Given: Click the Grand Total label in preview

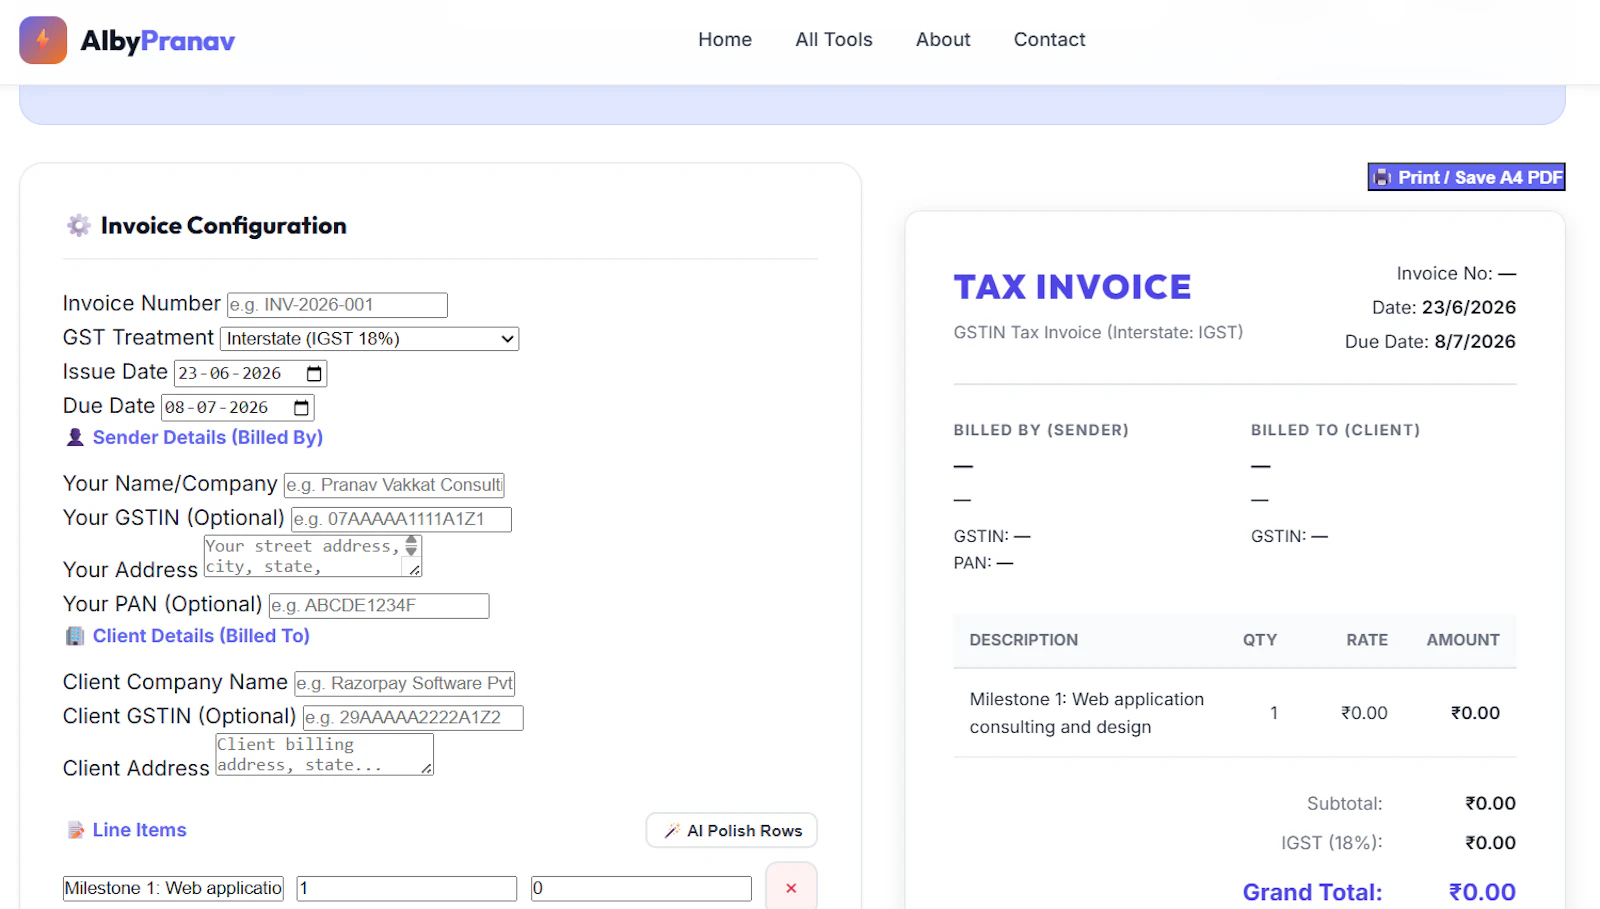Looking at the screenshot, I should (x=1312, y=892).
